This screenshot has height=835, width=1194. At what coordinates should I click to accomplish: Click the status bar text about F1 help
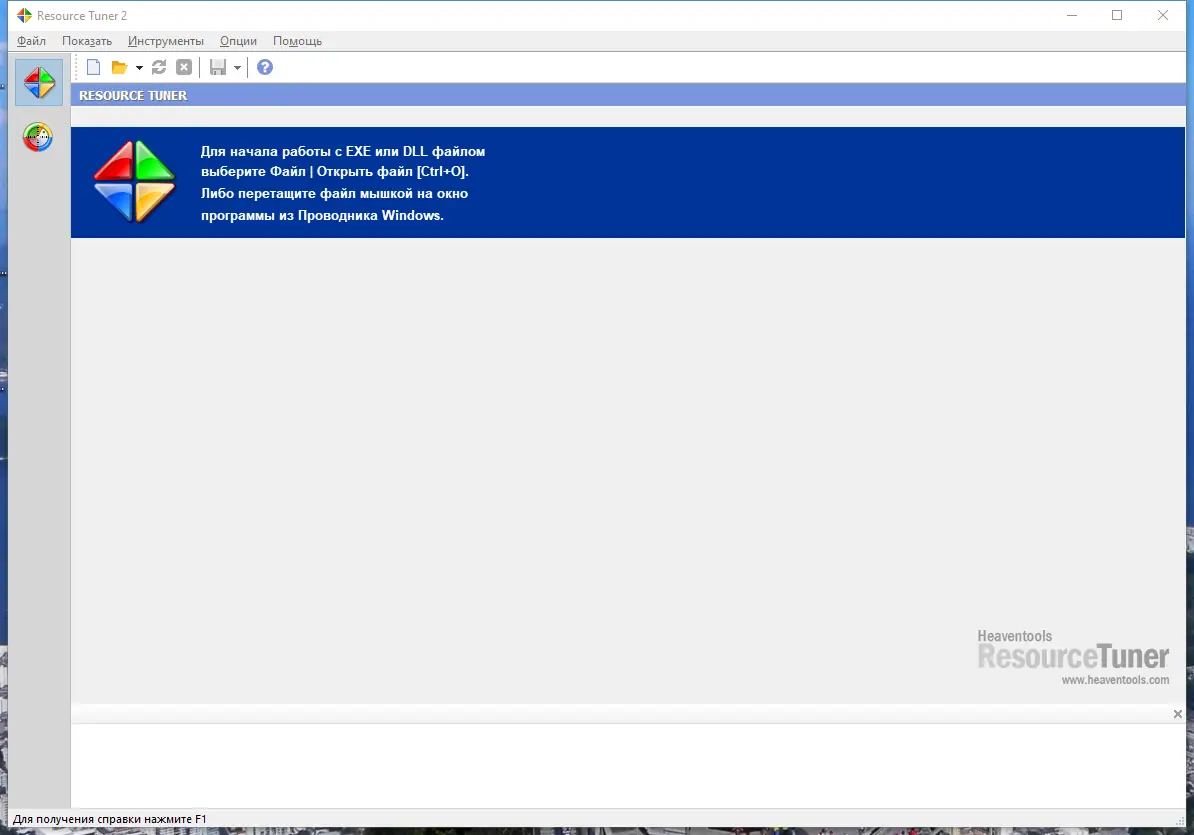110,819
